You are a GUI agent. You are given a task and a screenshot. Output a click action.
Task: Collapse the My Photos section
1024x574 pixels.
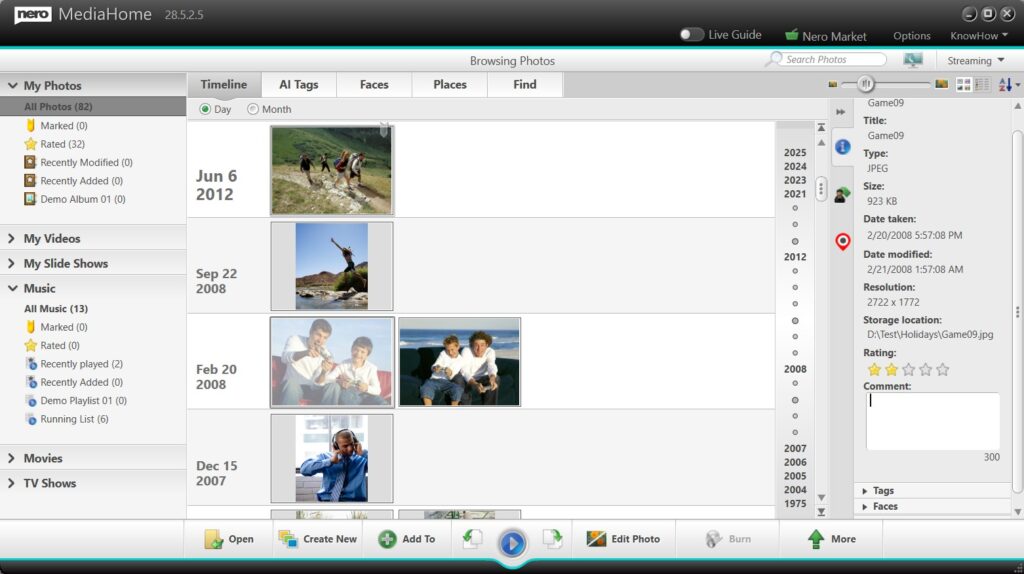(x=12, y=86)
